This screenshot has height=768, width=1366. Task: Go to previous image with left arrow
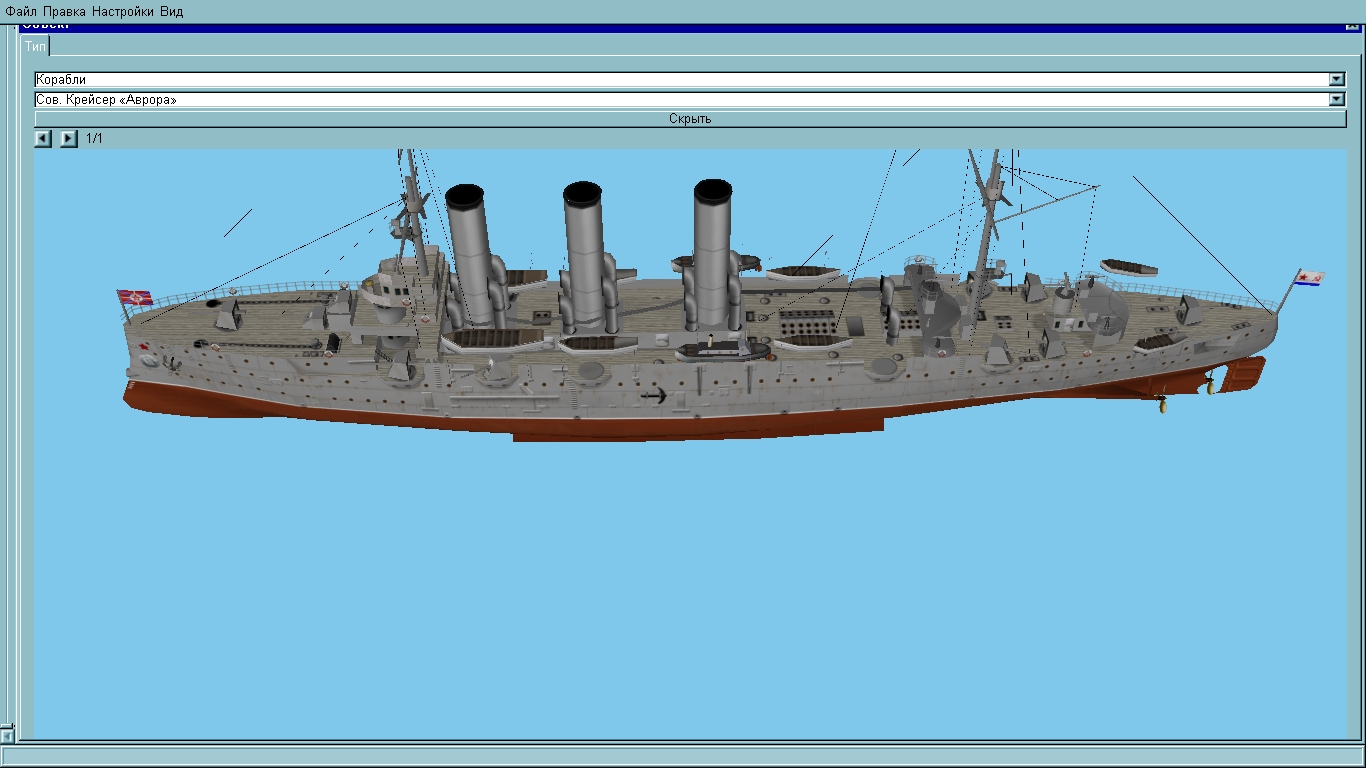pos(43,138)
